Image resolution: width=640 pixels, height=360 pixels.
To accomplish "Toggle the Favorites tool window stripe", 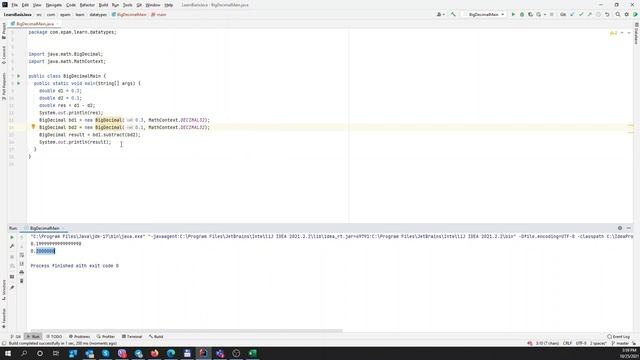I will pyautogui.click(x=4, y=318).
